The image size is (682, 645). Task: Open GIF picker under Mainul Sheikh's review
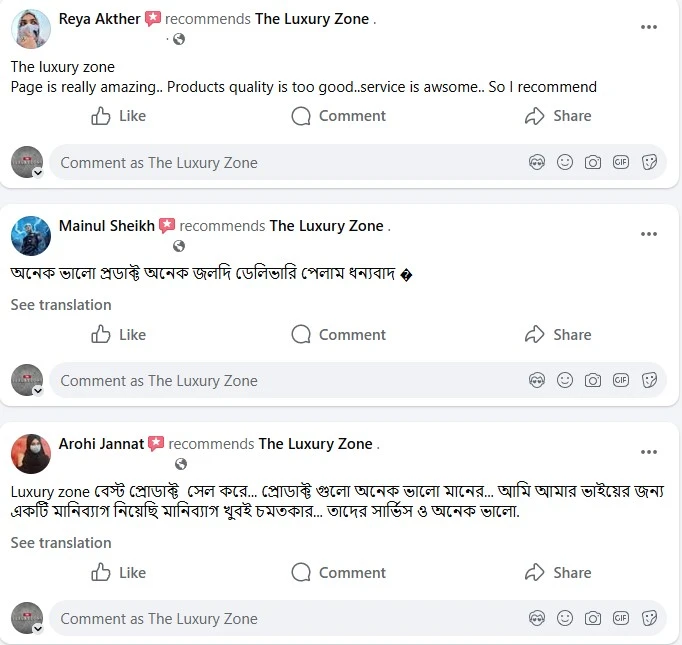point(621,380)
